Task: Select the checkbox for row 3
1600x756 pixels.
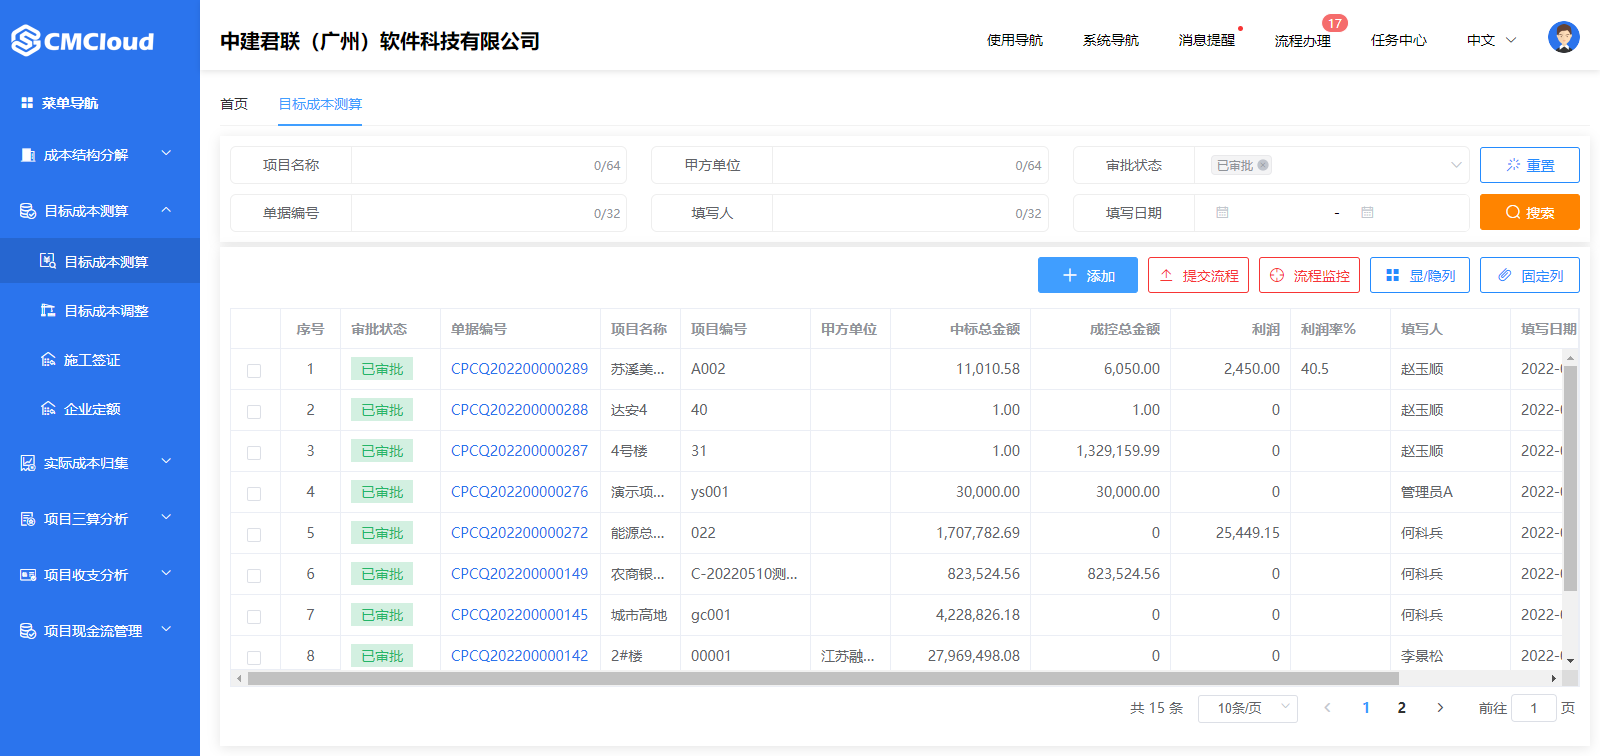Action: coord(254,453)
